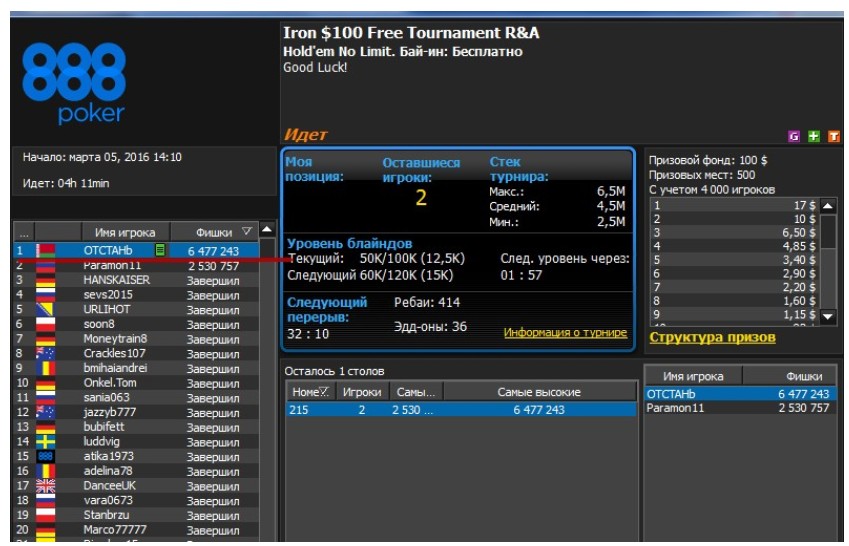Select ОТСТАНЬ row in left player list
The height and width of the screenshot is (546, 849).
coord(136,250)
